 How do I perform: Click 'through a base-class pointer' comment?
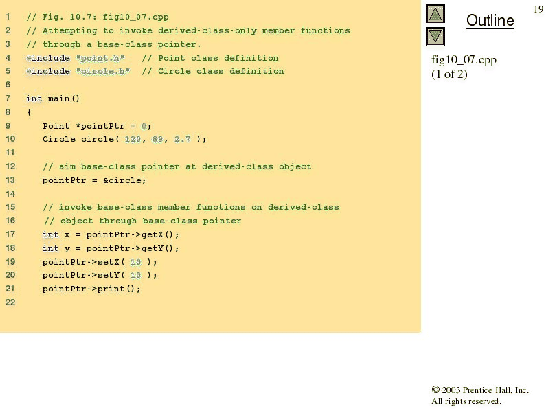pos(113,44)
